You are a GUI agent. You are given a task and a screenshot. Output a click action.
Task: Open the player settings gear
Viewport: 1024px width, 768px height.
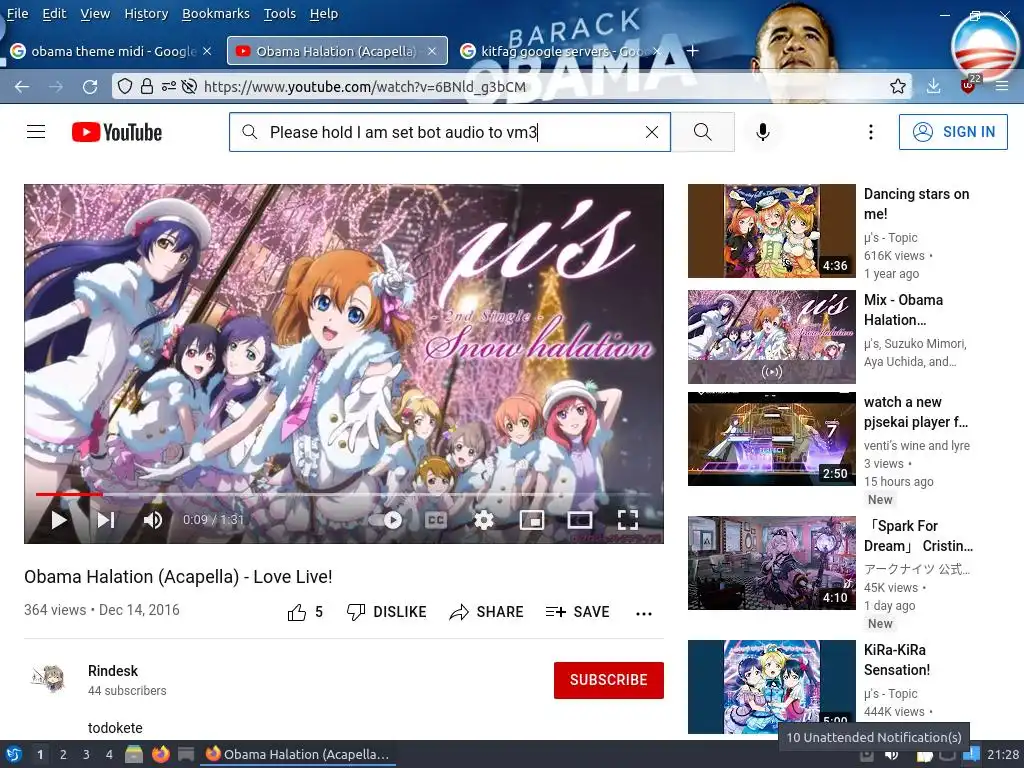click(x=483, y=520)
